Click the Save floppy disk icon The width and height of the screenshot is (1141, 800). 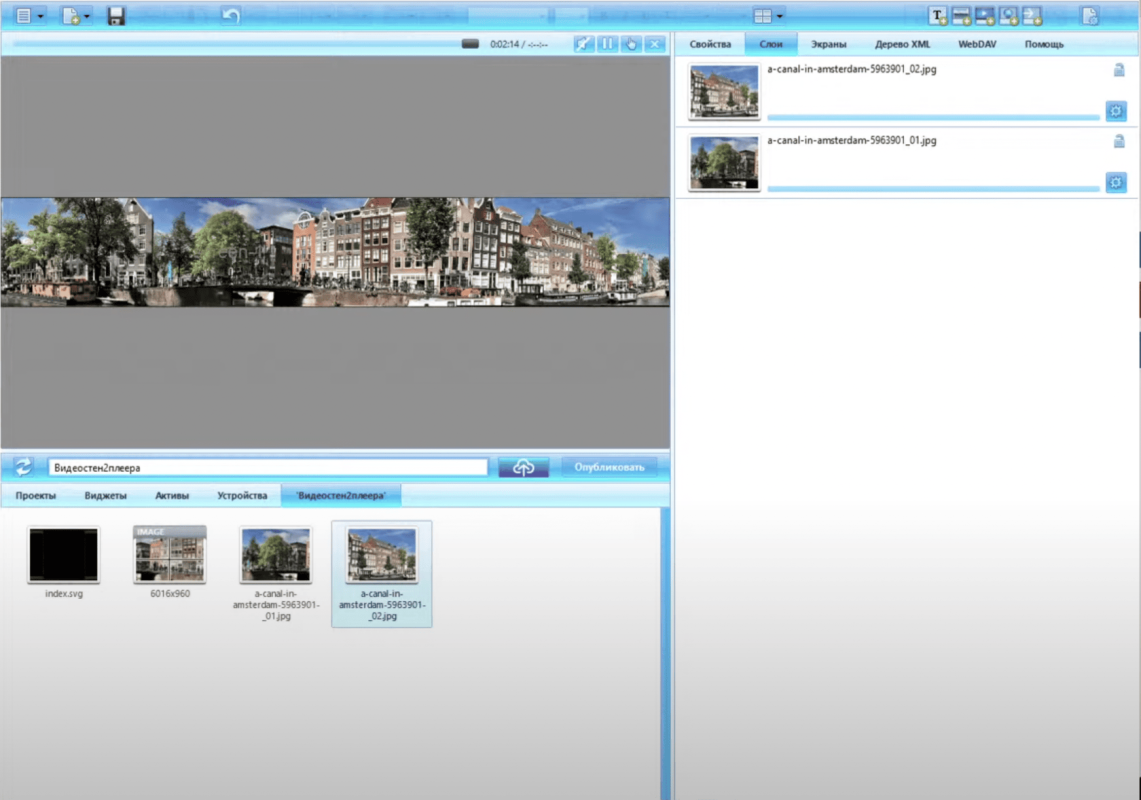(x=116, y=15)
